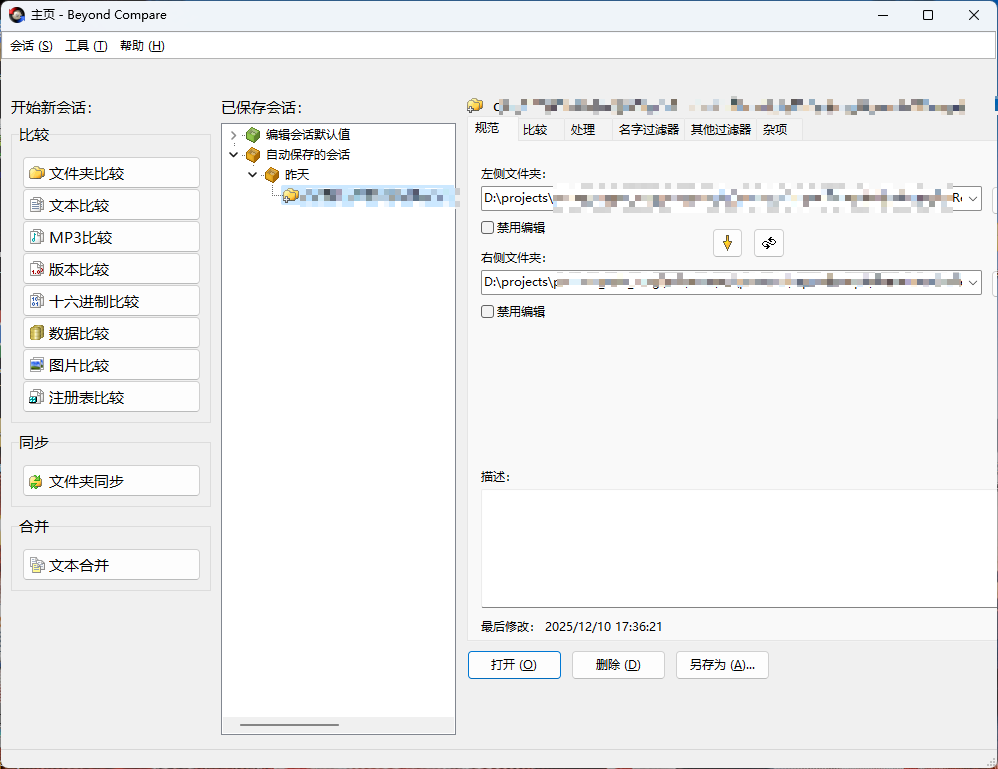Click the saved sessions horizontal scrollbar
998x769 pixels.
click(289, 724)
